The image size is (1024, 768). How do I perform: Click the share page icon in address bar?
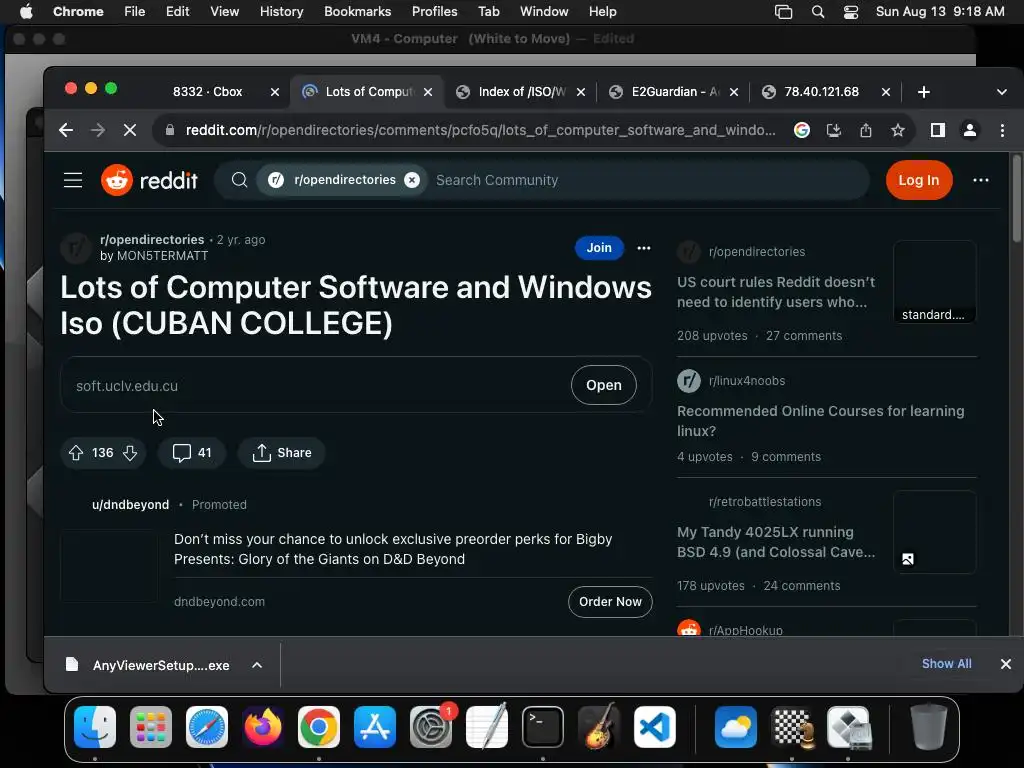tap(866, 130)
